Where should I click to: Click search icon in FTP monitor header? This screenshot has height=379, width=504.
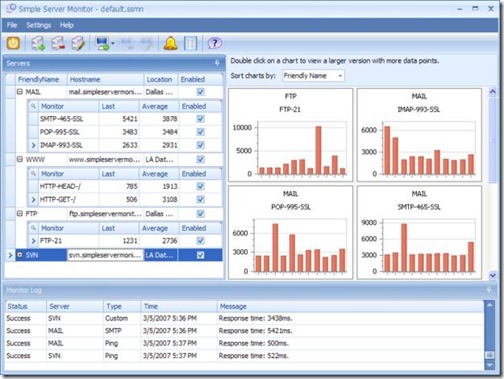pyautogui.click(x=33, y=228)
